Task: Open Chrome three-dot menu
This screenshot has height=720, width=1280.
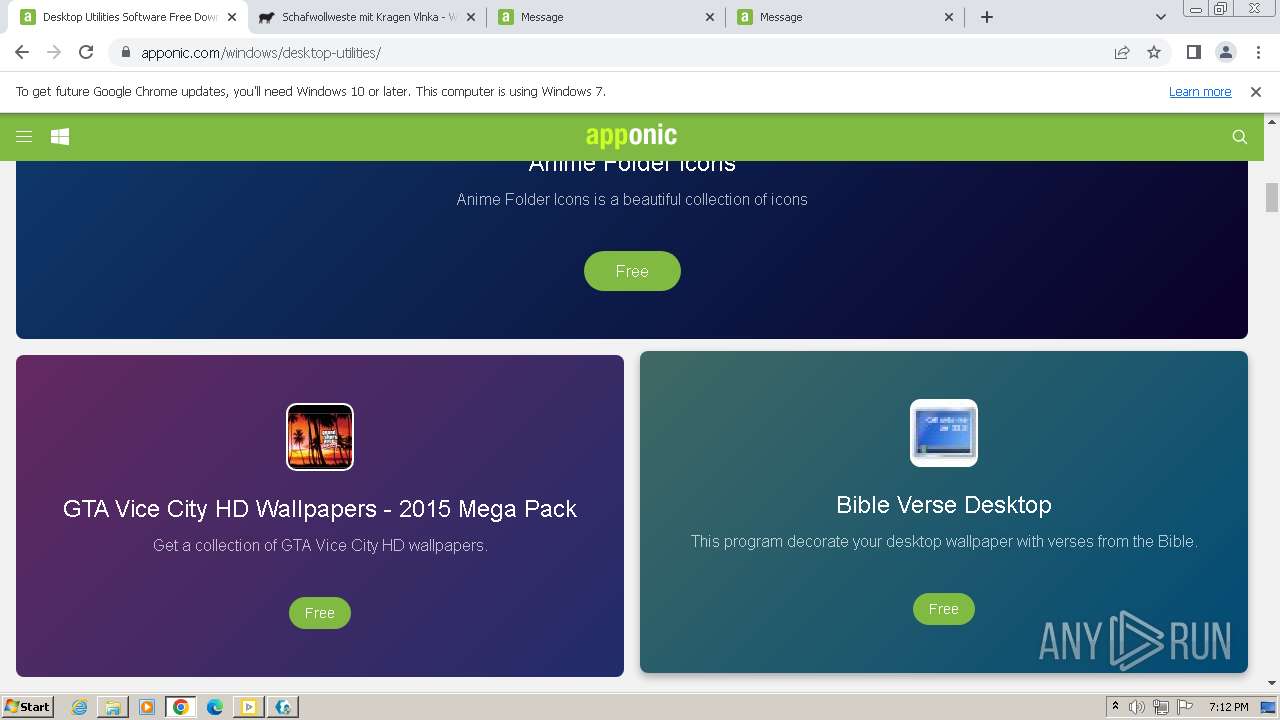Action: point(1258,52)
